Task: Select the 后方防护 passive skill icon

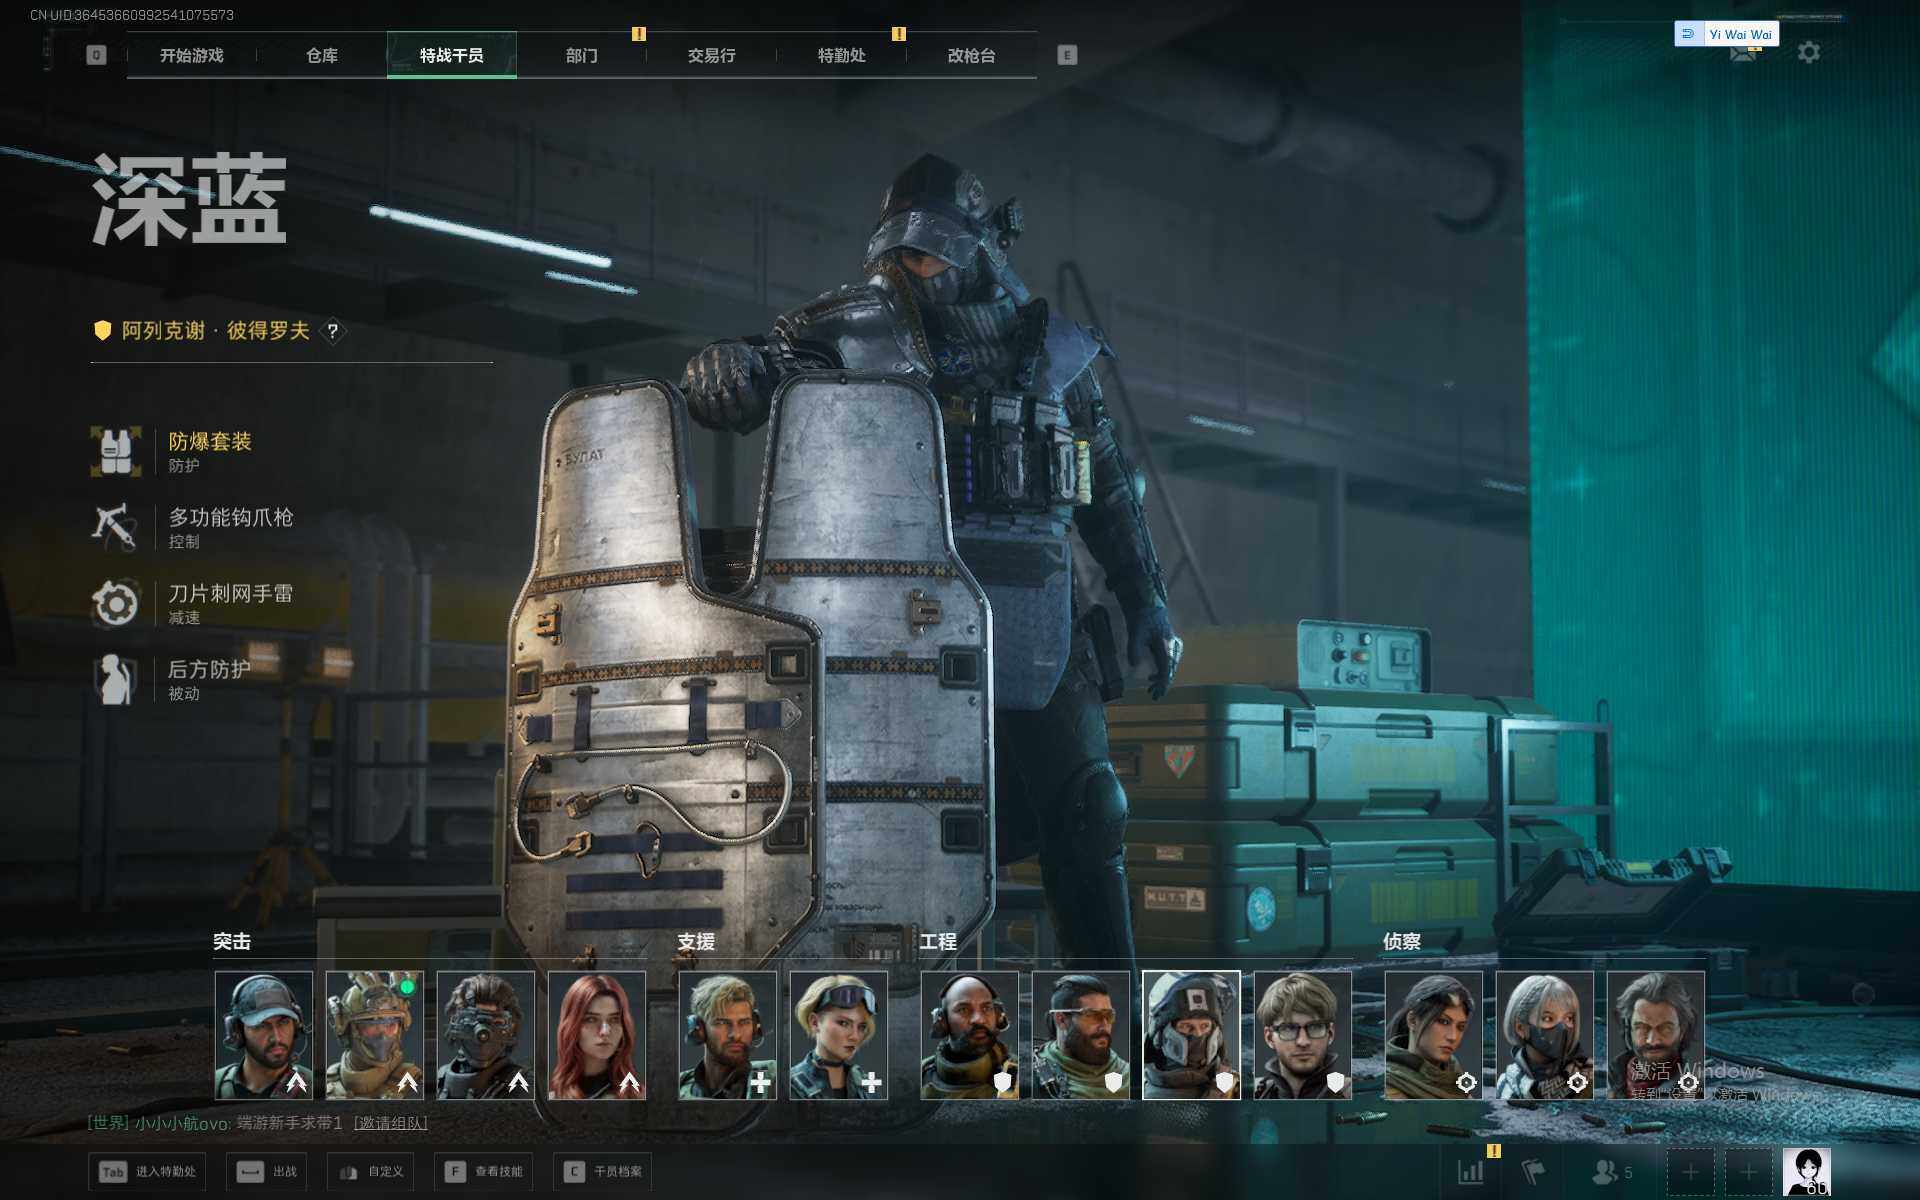Action: [x=115, y=679]
